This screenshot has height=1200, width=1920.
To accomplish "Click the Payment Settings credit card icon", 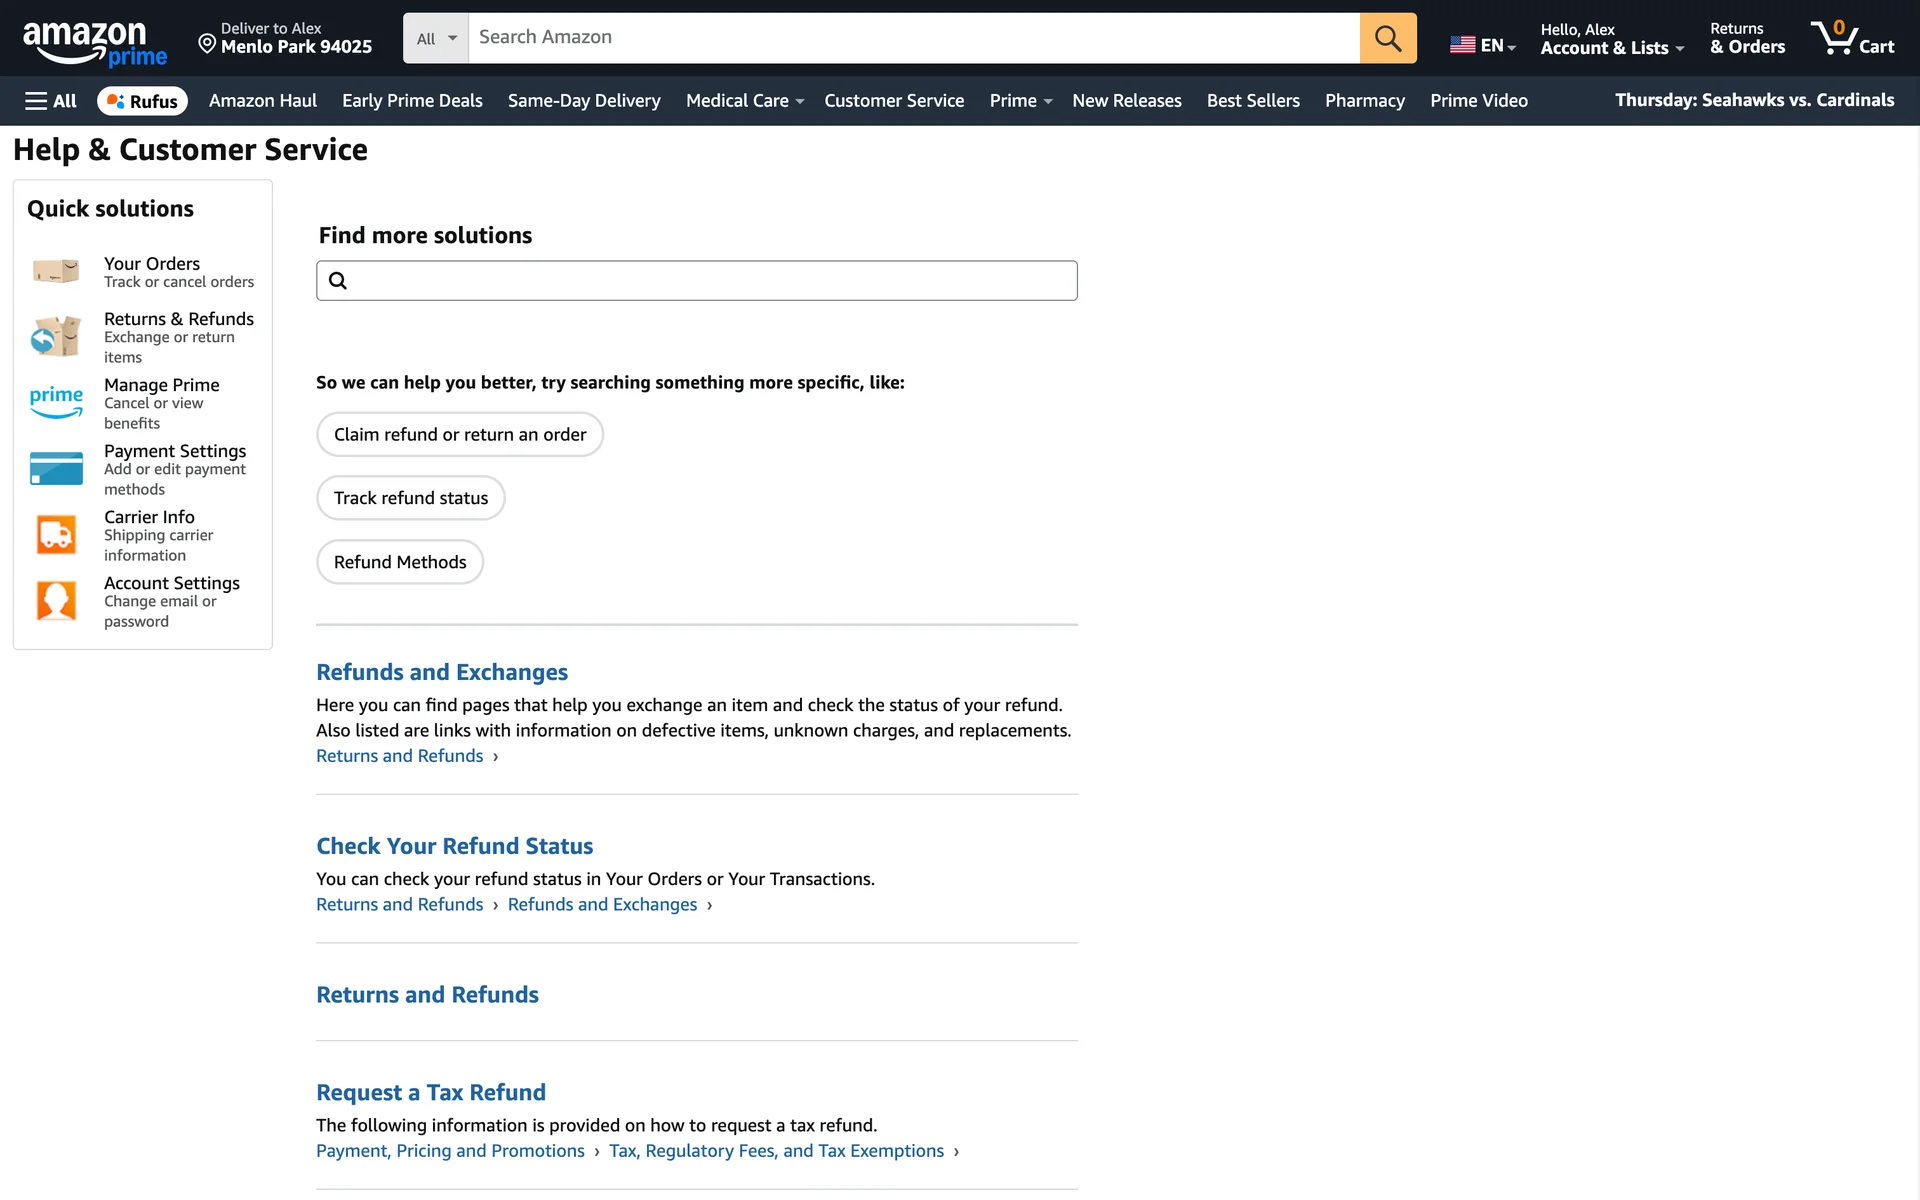I will pos(56,468).
